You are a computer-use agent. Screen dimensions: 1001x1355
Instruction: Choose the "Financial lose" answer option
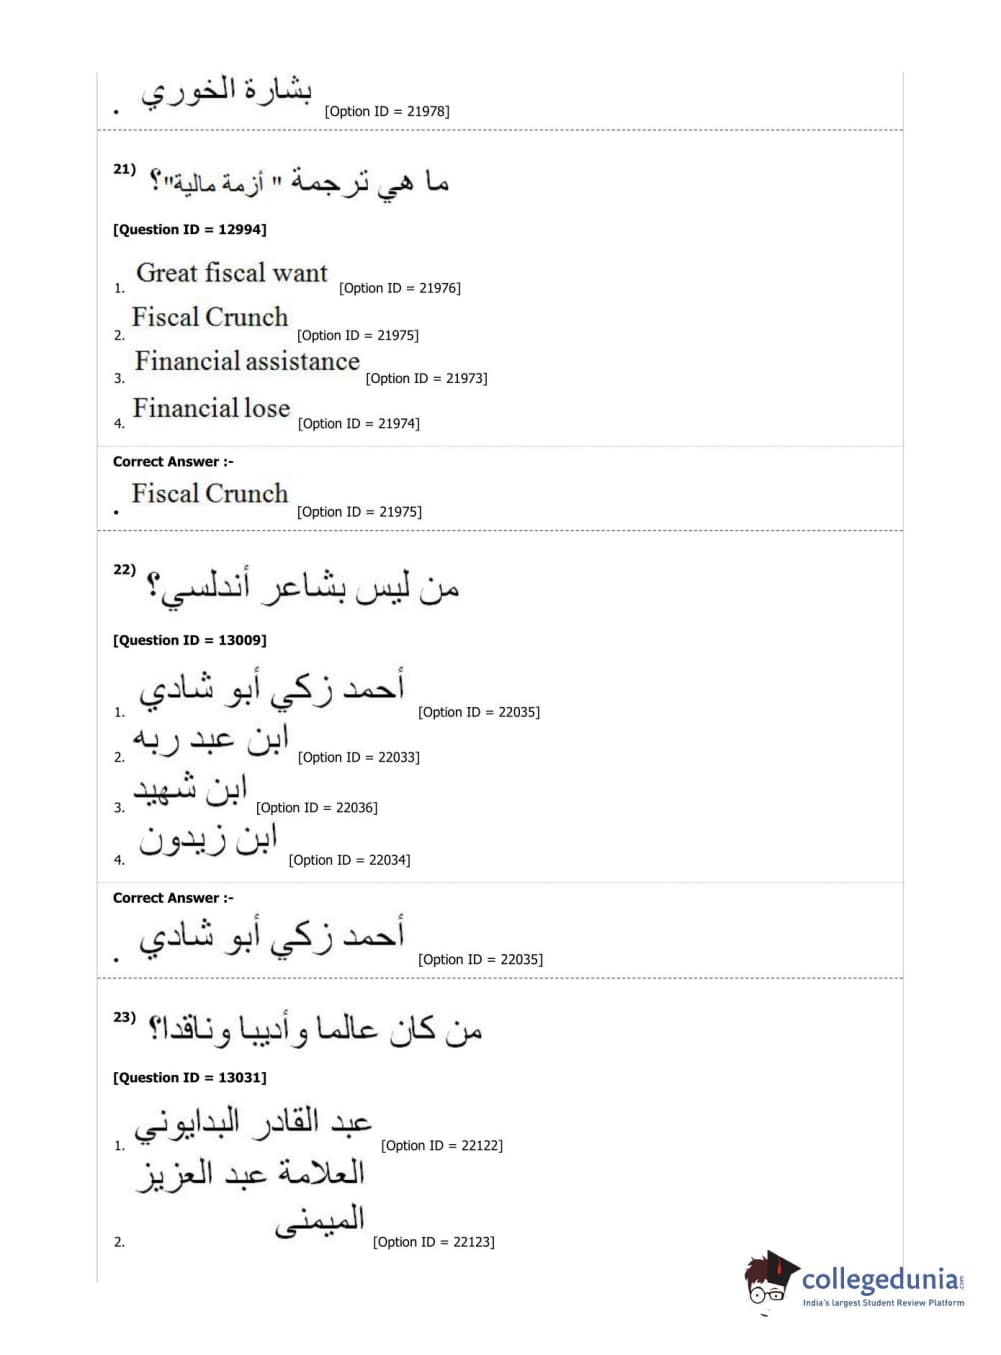pos(211,408)
